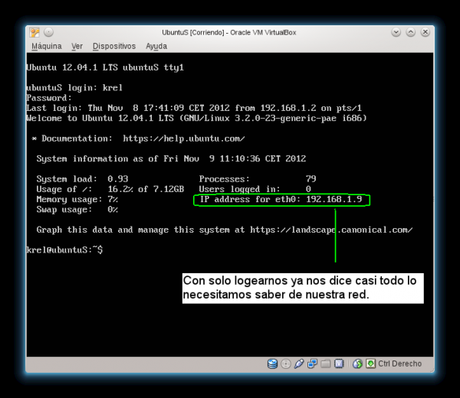Image resolution: width=460 pixels, height=398 pixels.
Task: Click the USB devices status icon
Action: (299, 364)
